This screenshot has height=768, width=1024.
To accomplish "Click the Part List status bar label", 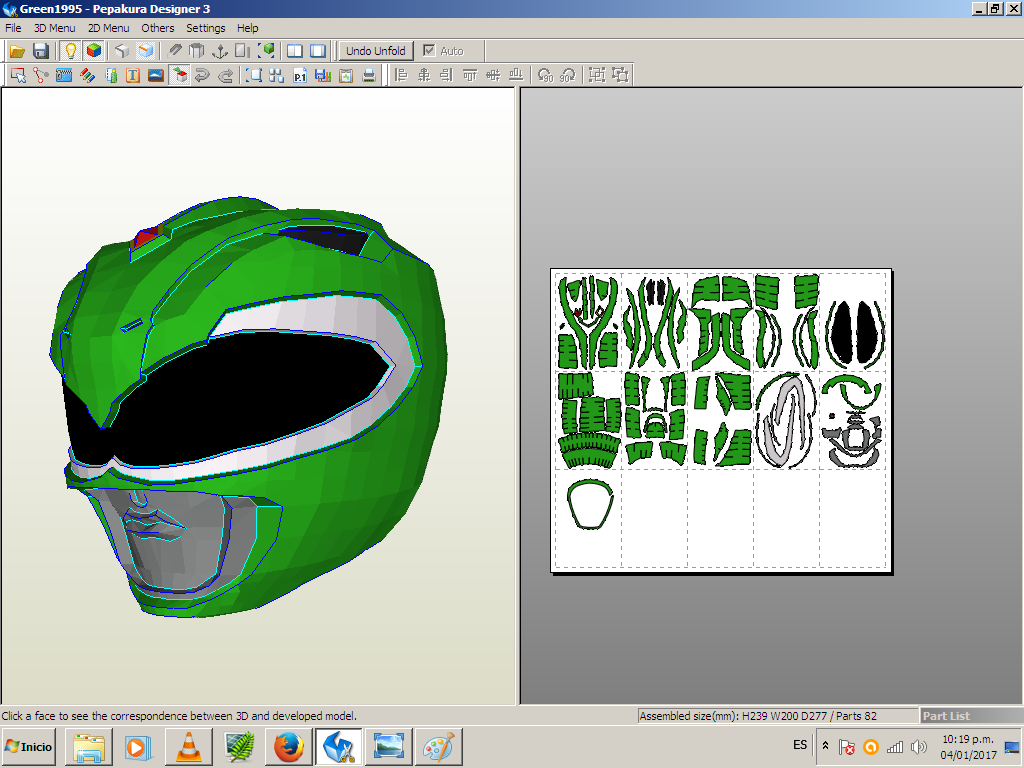I will click(946, 716).
